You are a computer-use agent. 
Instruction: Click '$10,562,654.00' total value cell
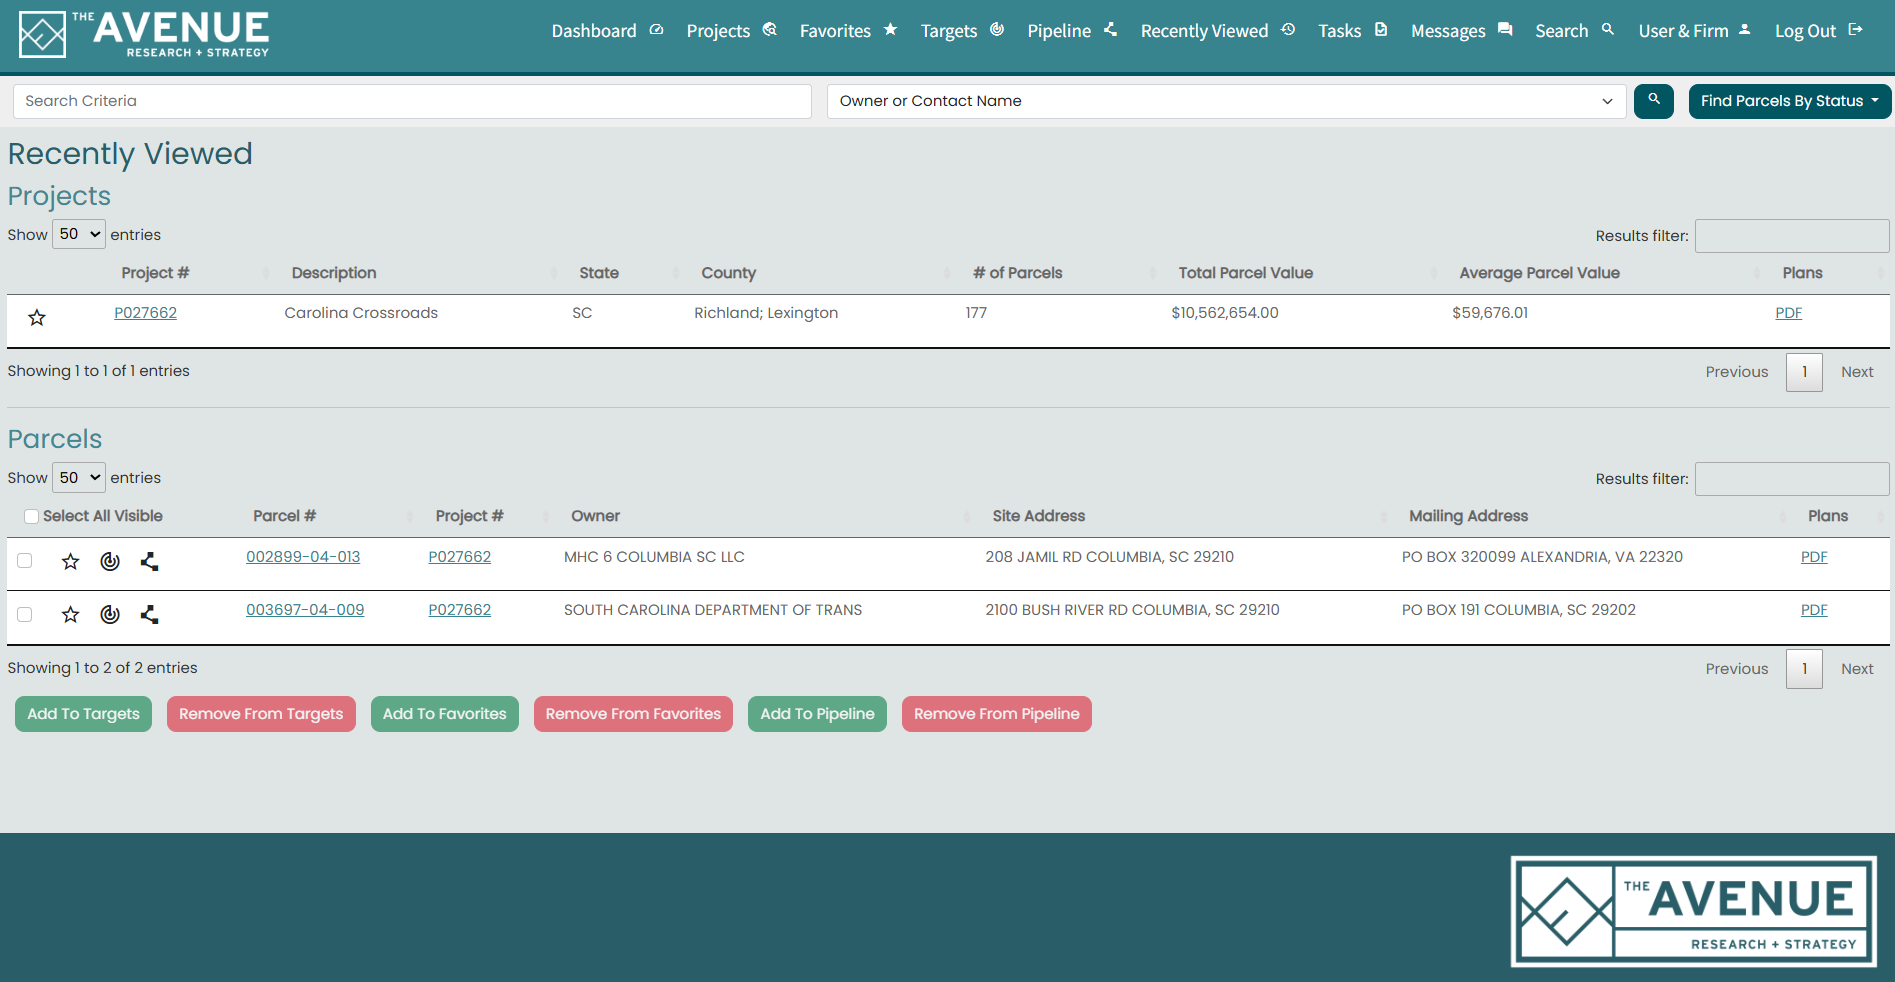coord(1225,313)
